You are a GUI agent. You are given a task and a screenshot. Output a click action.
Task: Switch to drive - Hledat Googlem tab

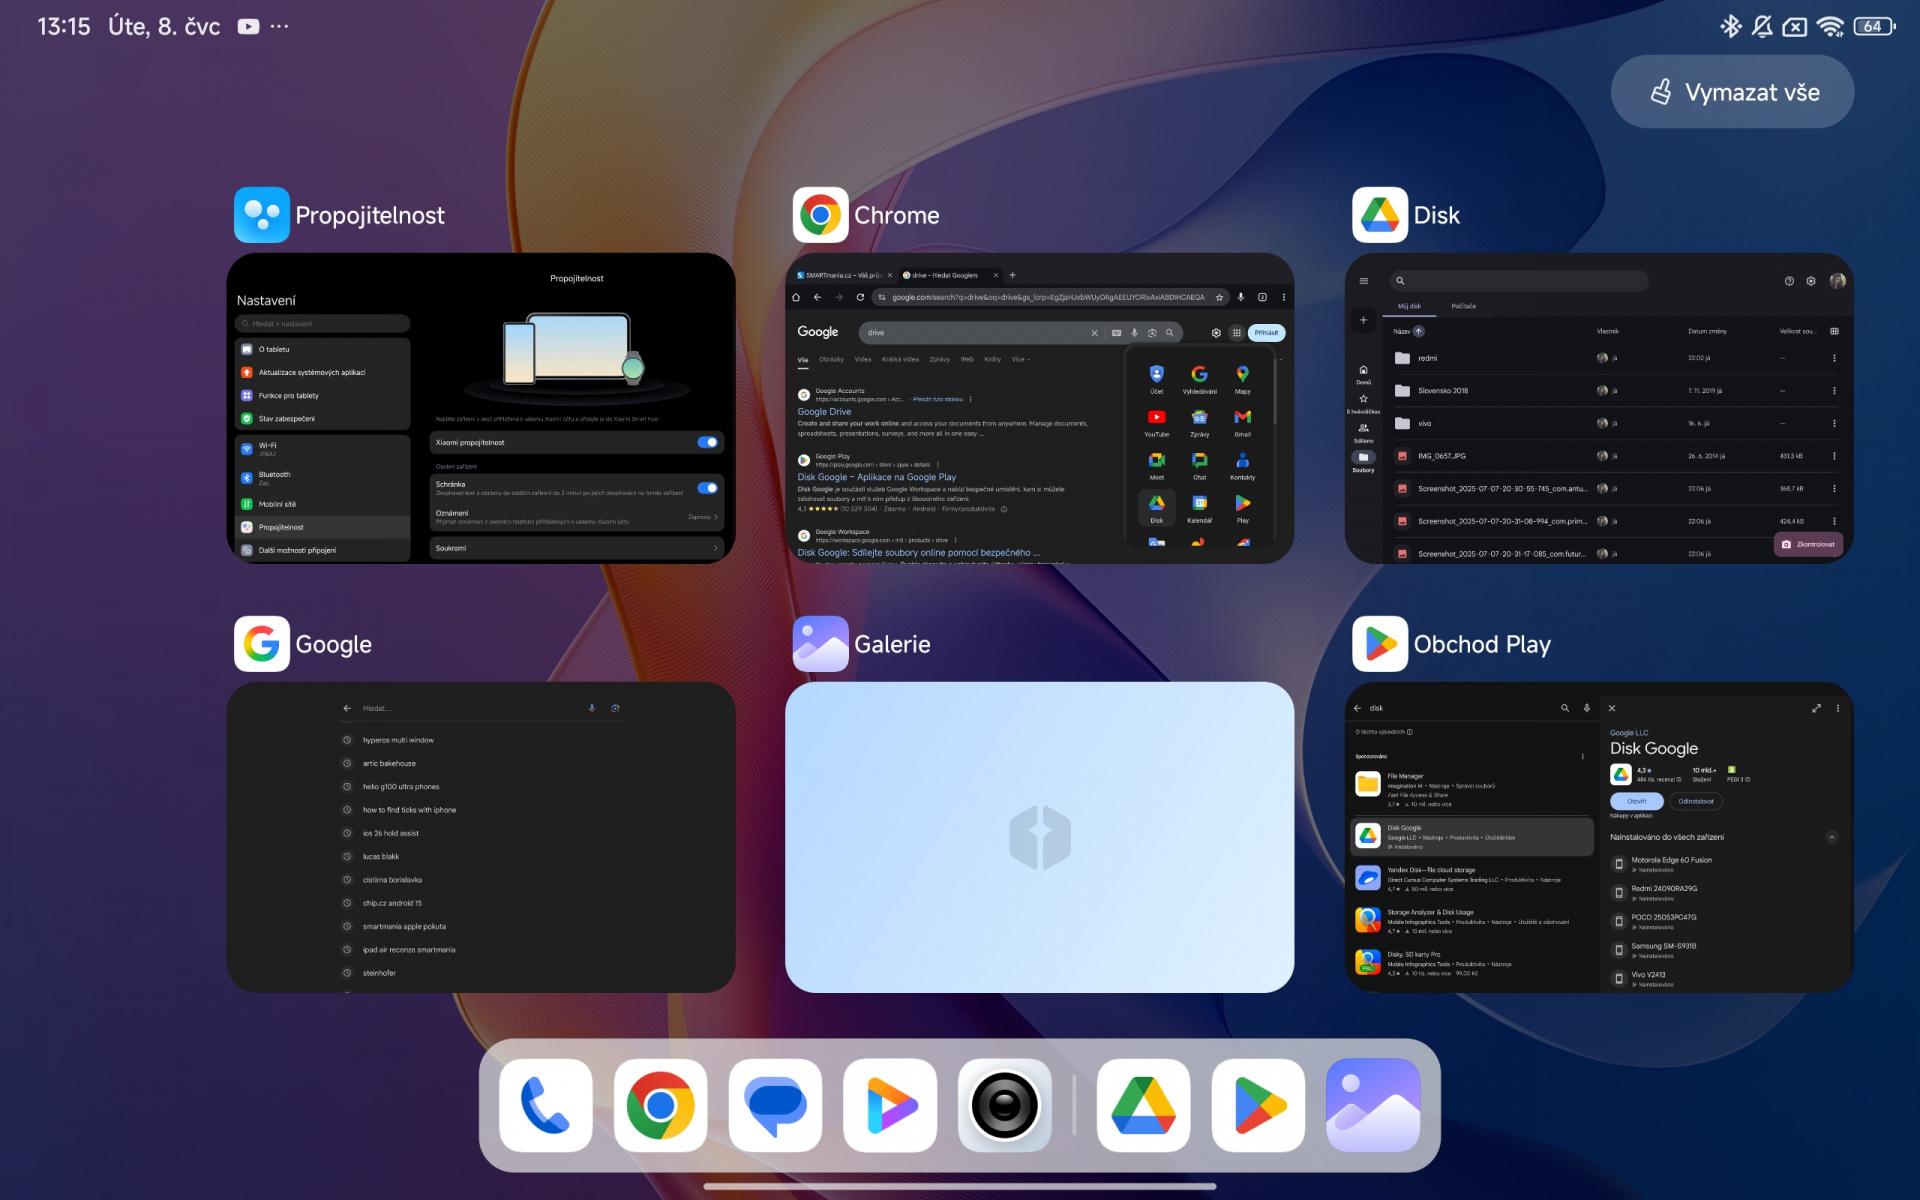[x=948, y=275]
